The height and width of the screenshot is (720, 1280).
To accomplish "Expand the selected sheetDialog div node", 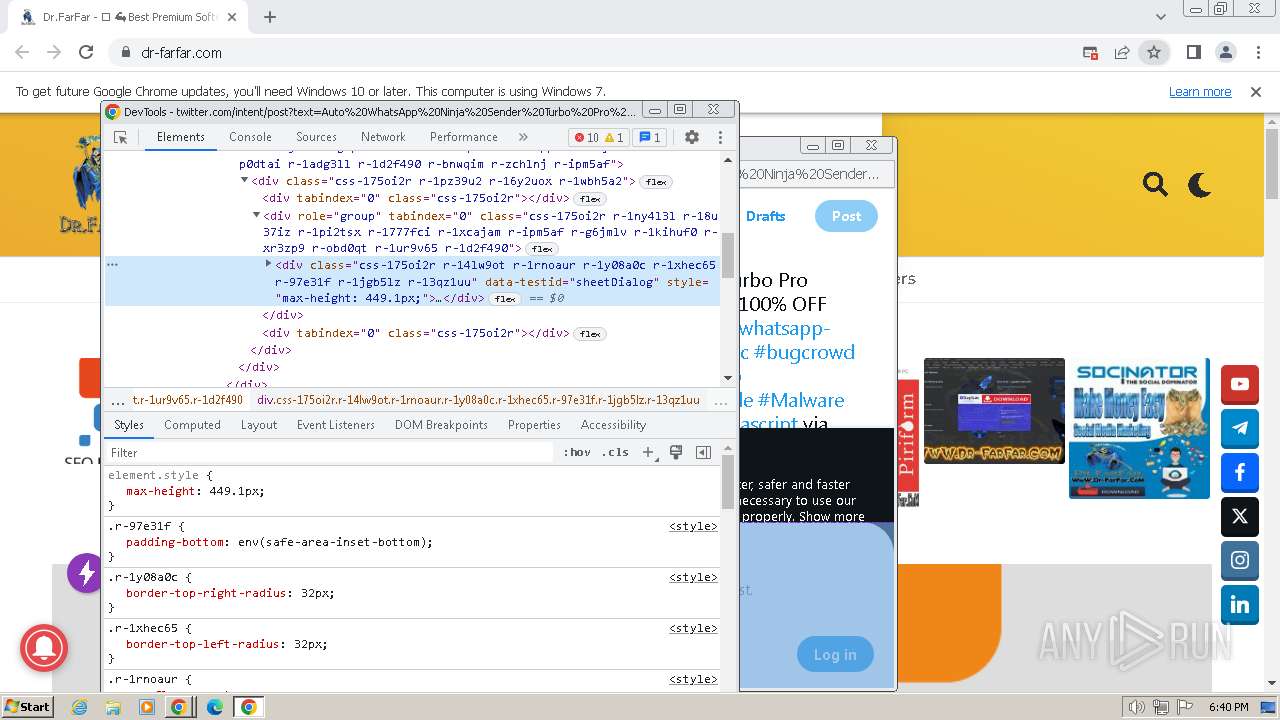I will 268,264.
